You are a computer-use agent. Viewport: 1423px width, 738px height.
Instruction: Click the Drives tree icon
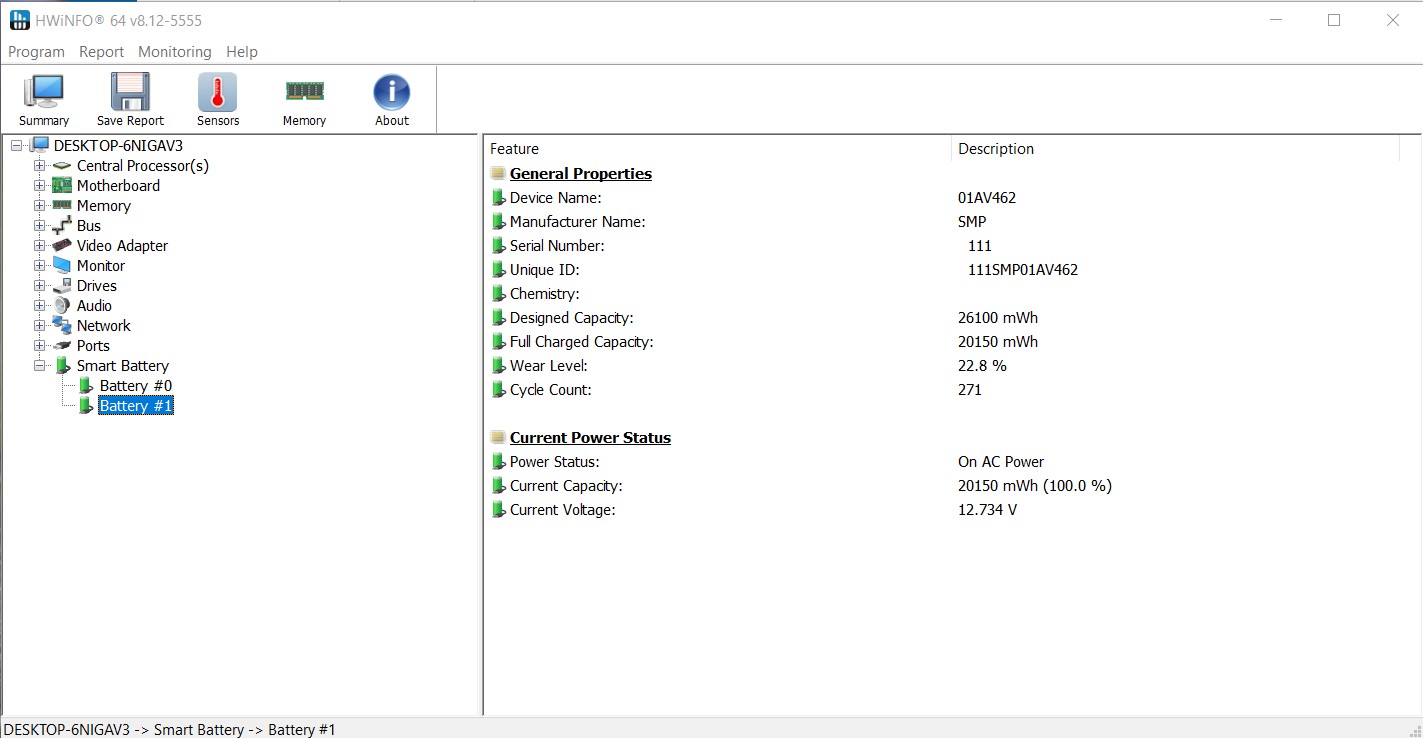tap(62, 286)
